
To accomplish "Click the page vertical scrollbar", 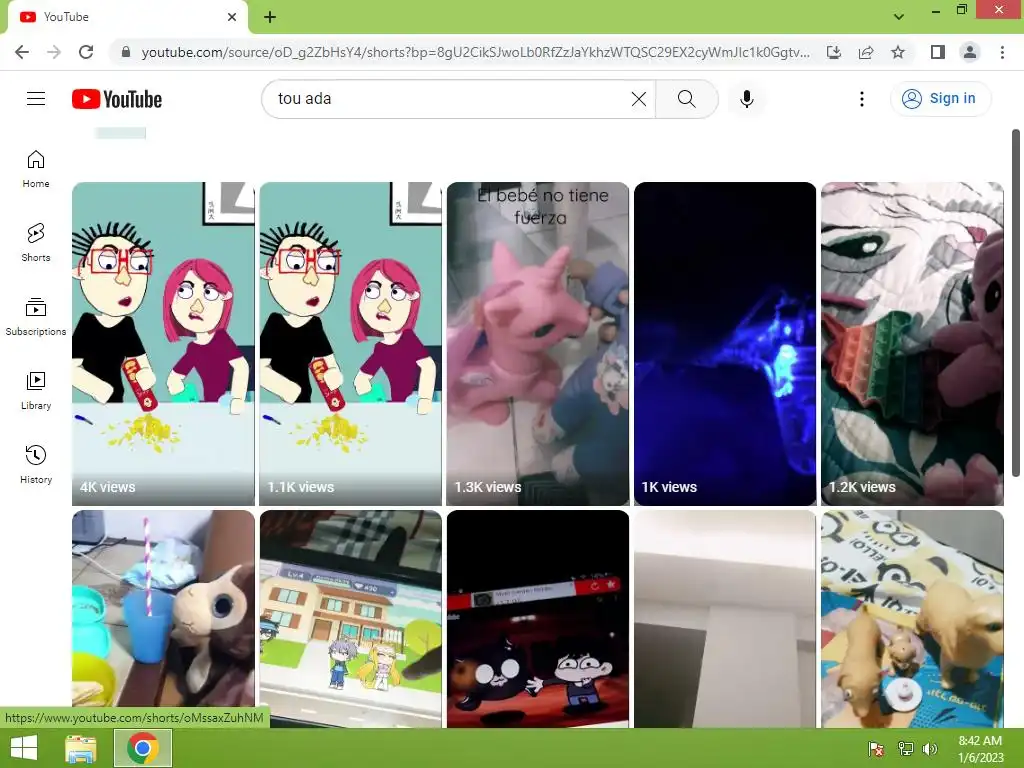I will point(1016,303).
